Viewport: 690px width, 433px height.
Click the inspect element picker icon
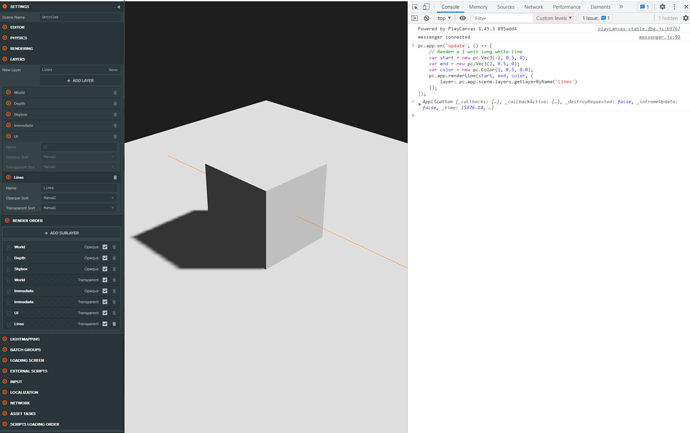pyautogui.click(x=415, y=7)
